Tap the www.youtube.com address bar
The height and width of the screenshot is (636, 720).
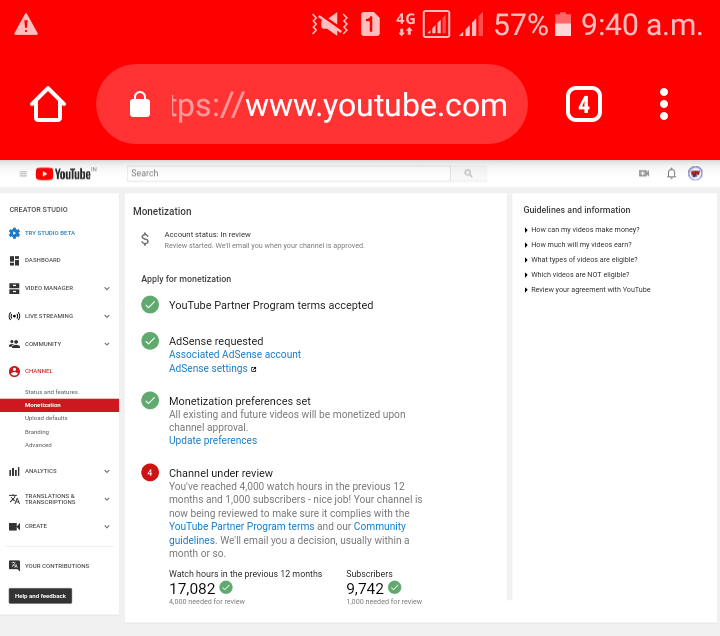point(312,104)
